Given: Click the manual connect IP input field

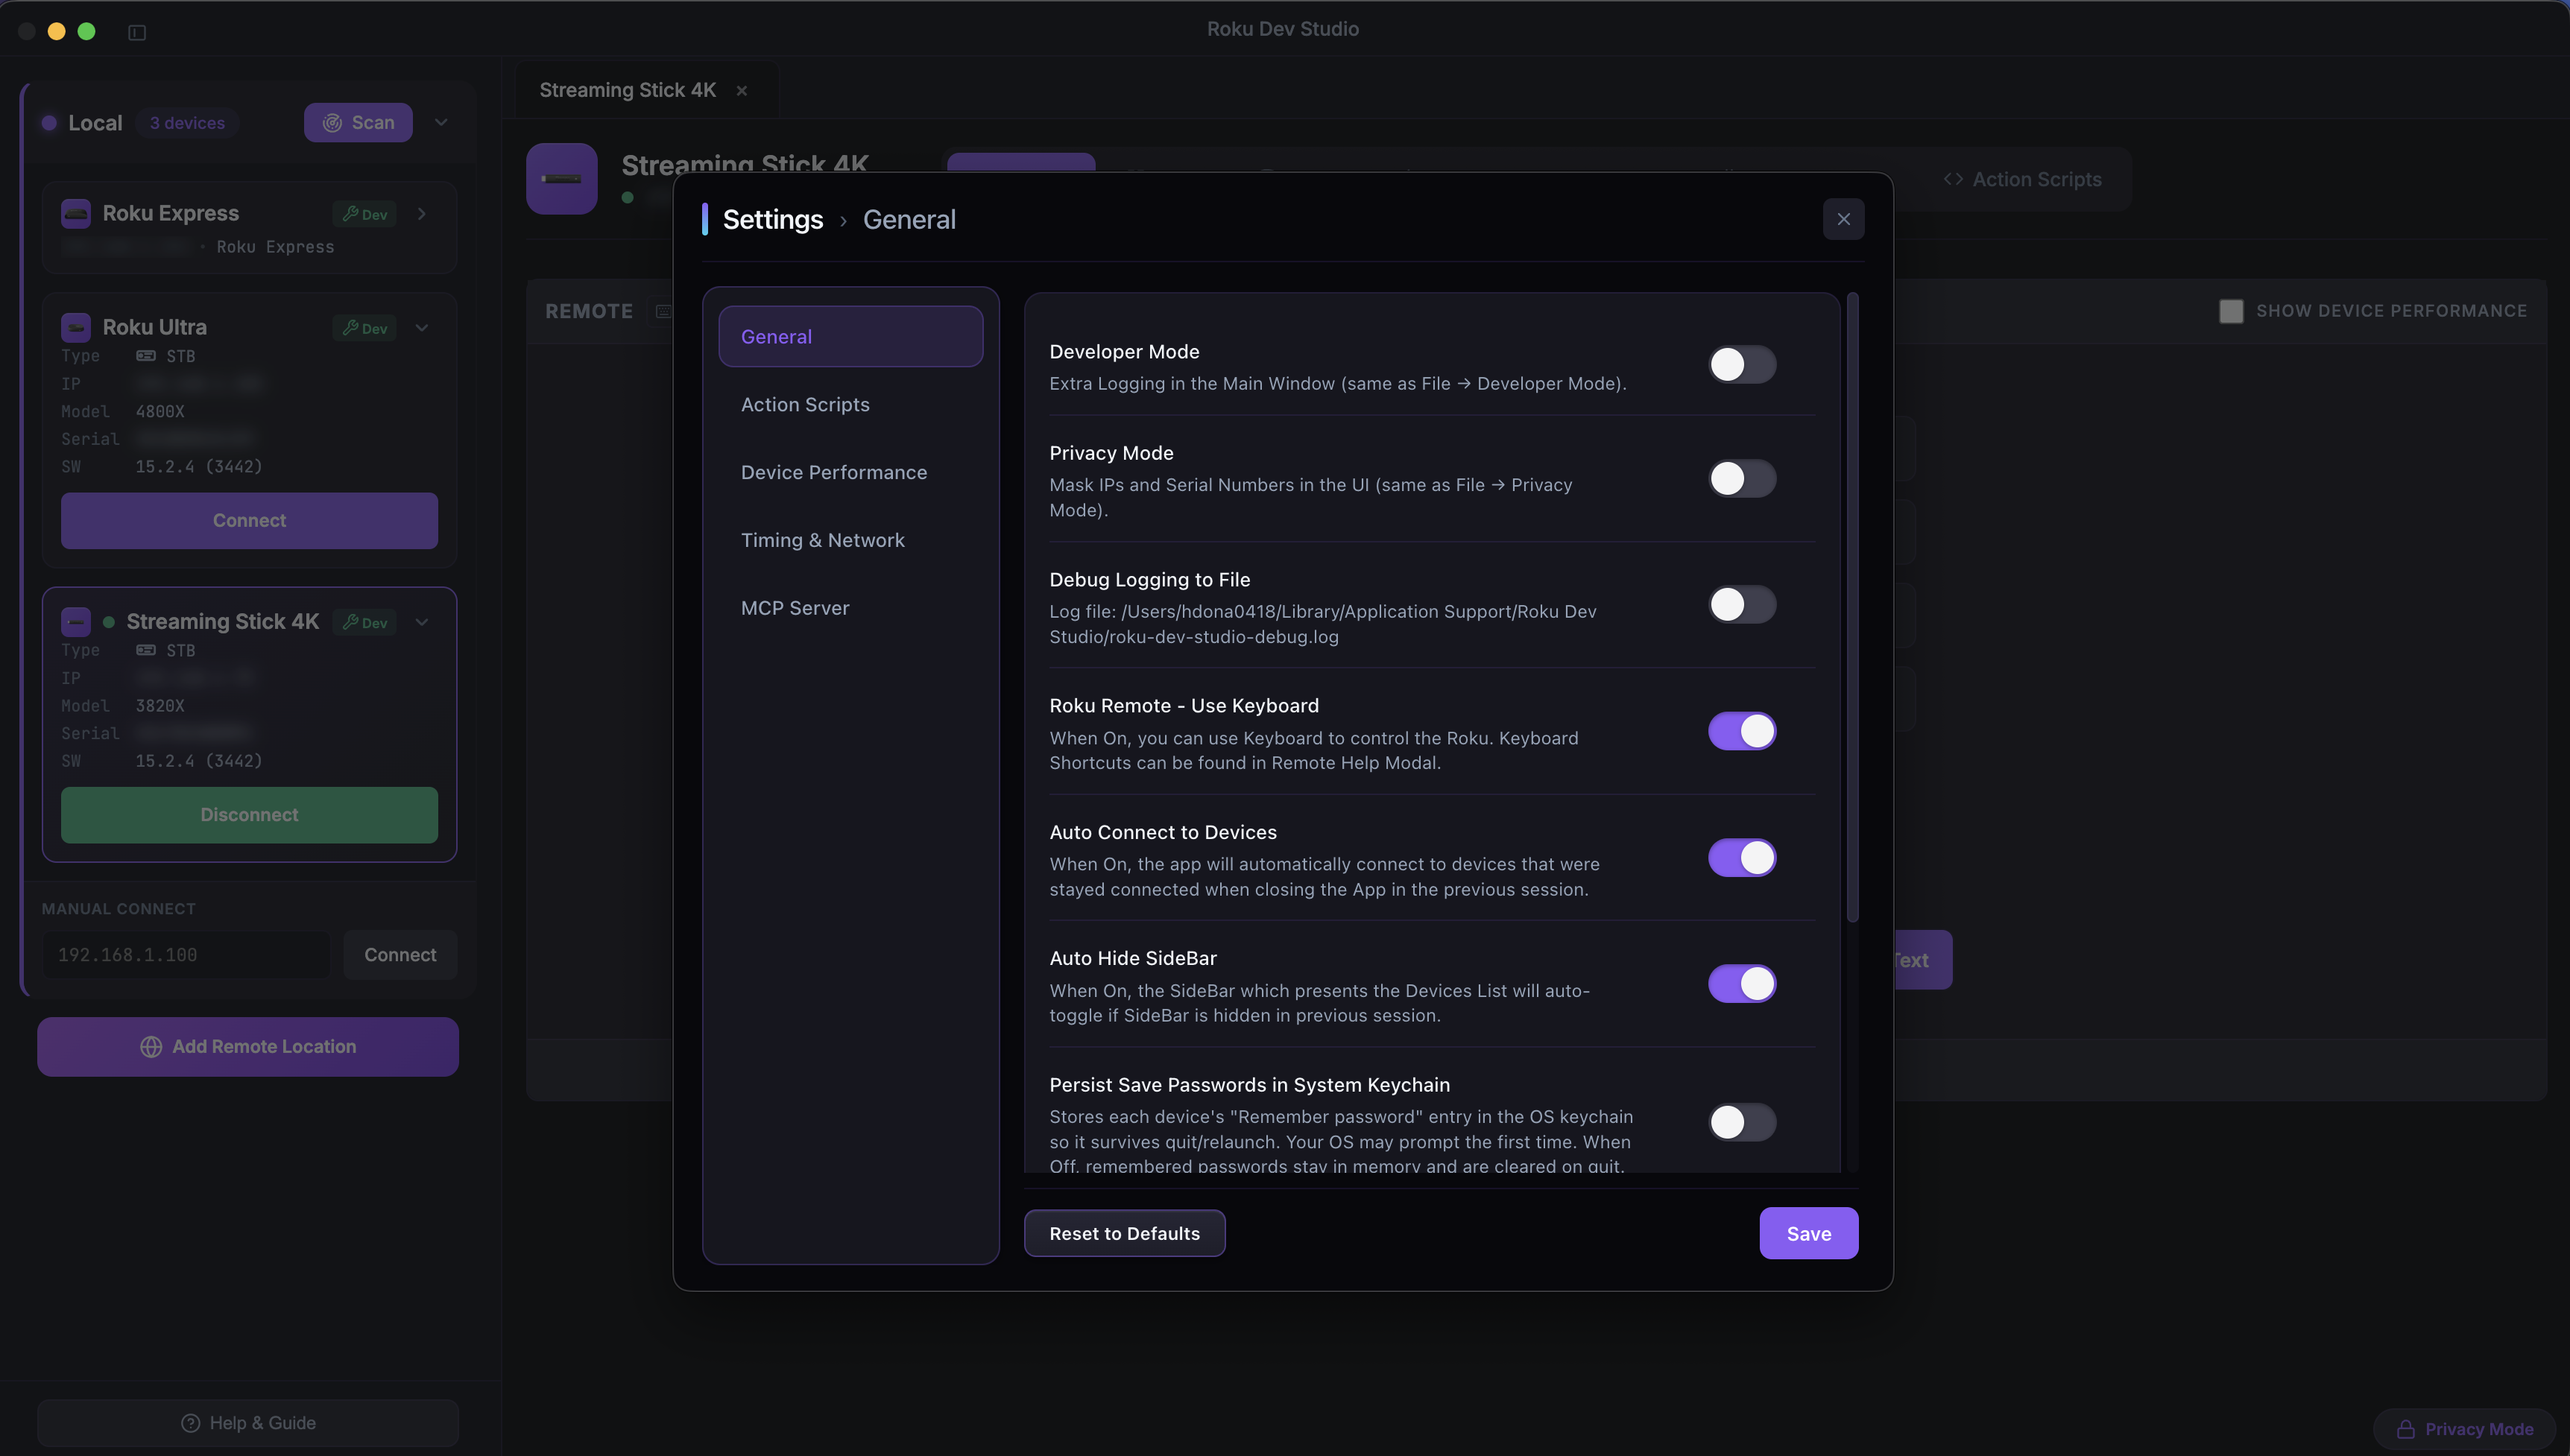Looking at the screenshot, I should tap(186, 955).
